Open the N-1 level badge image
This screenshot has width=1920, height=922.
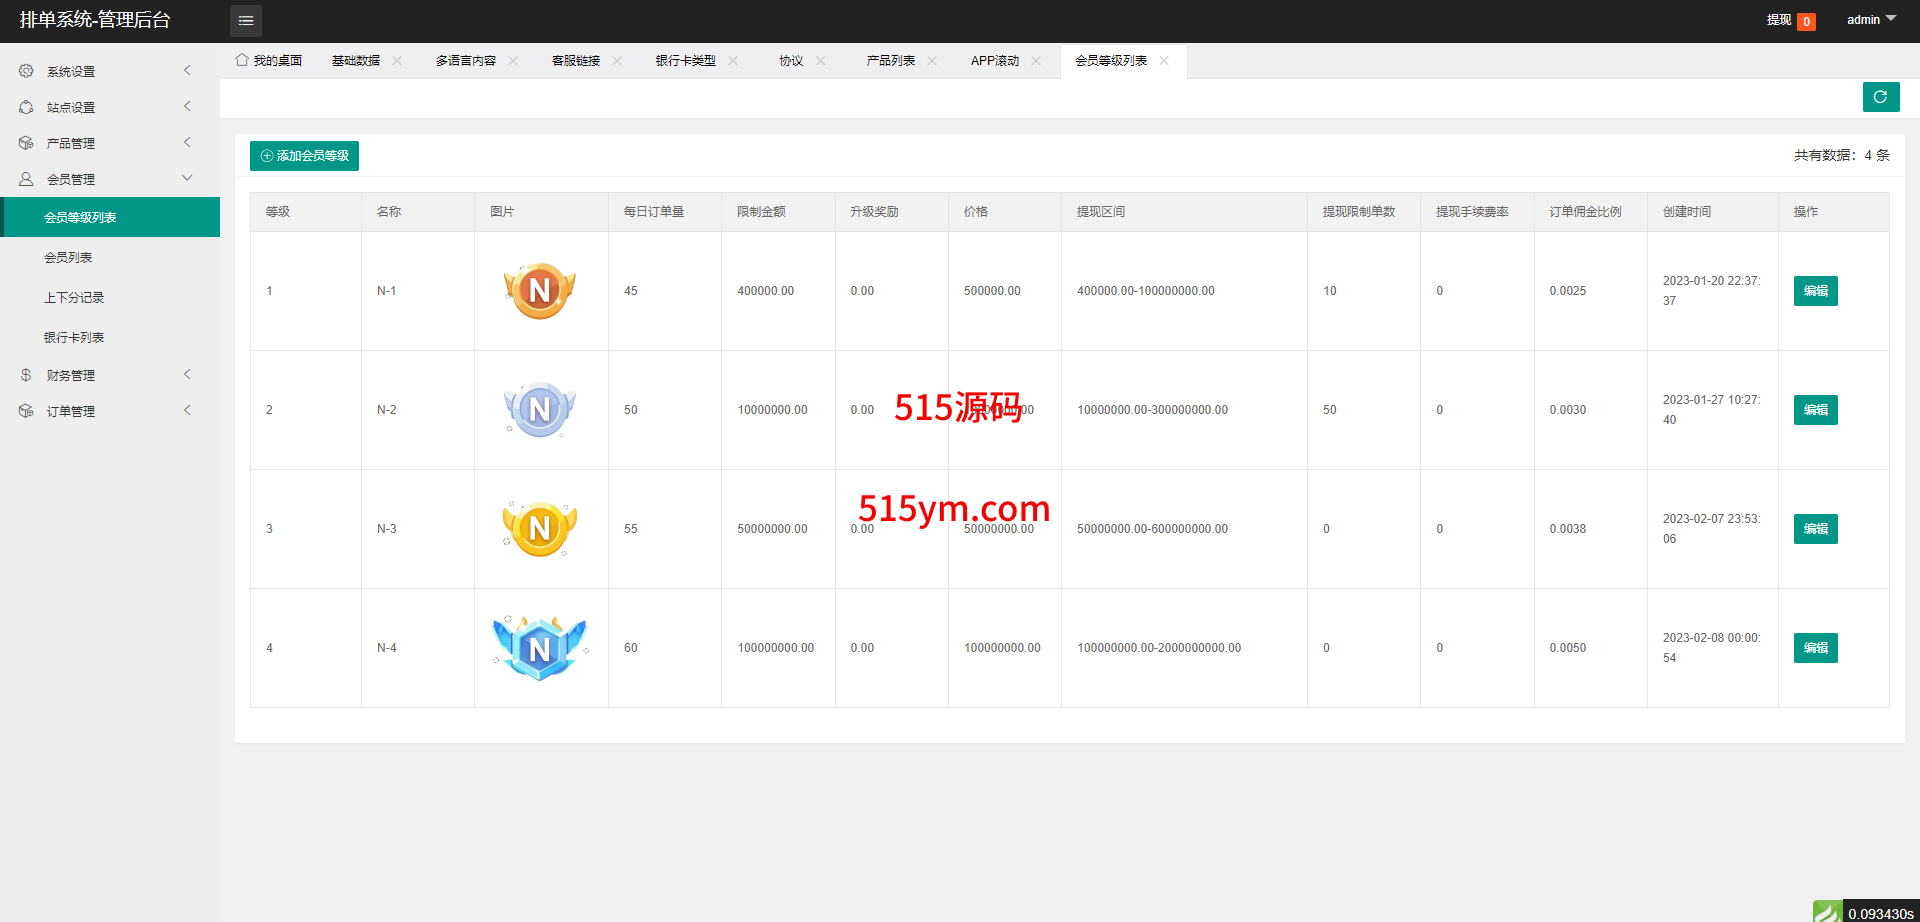tap(540, 291)
